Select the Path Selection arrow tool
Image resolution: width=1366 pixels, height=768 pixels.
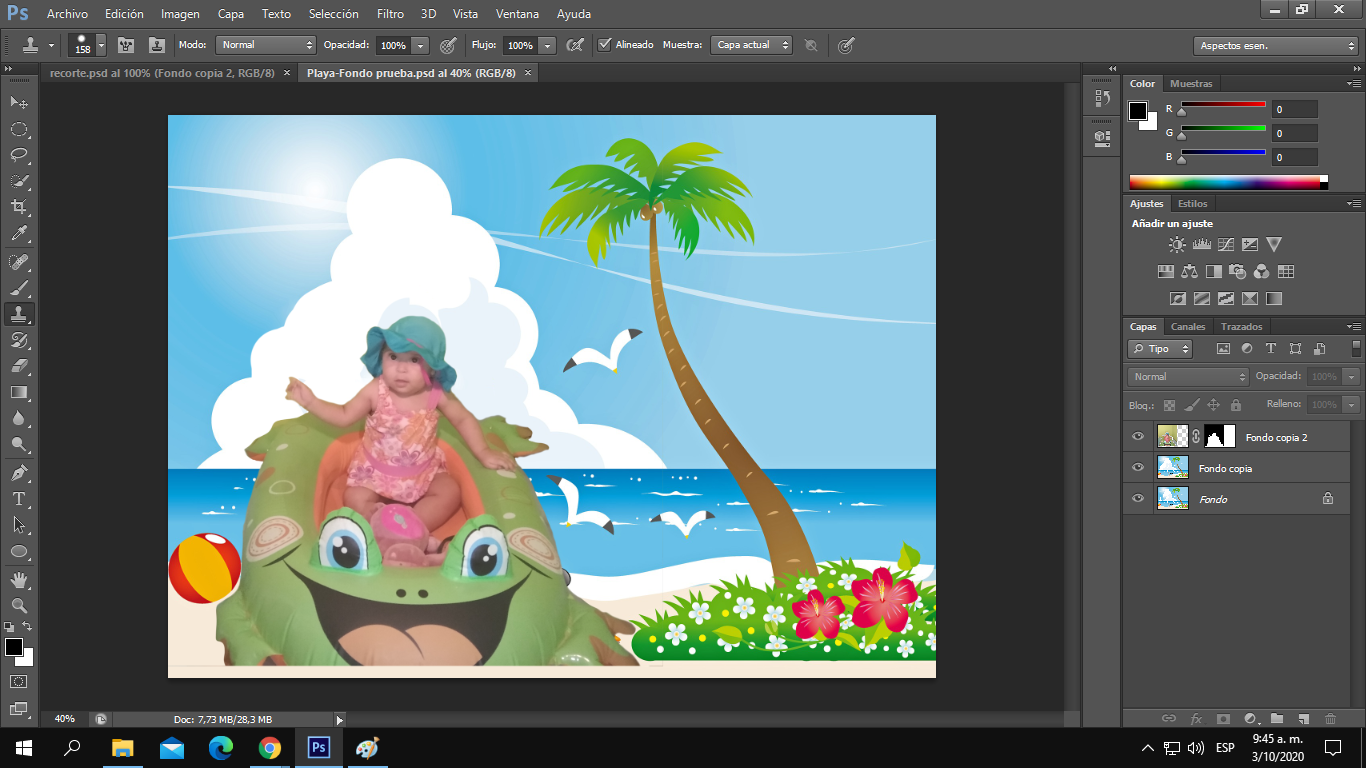pos(19,524)
